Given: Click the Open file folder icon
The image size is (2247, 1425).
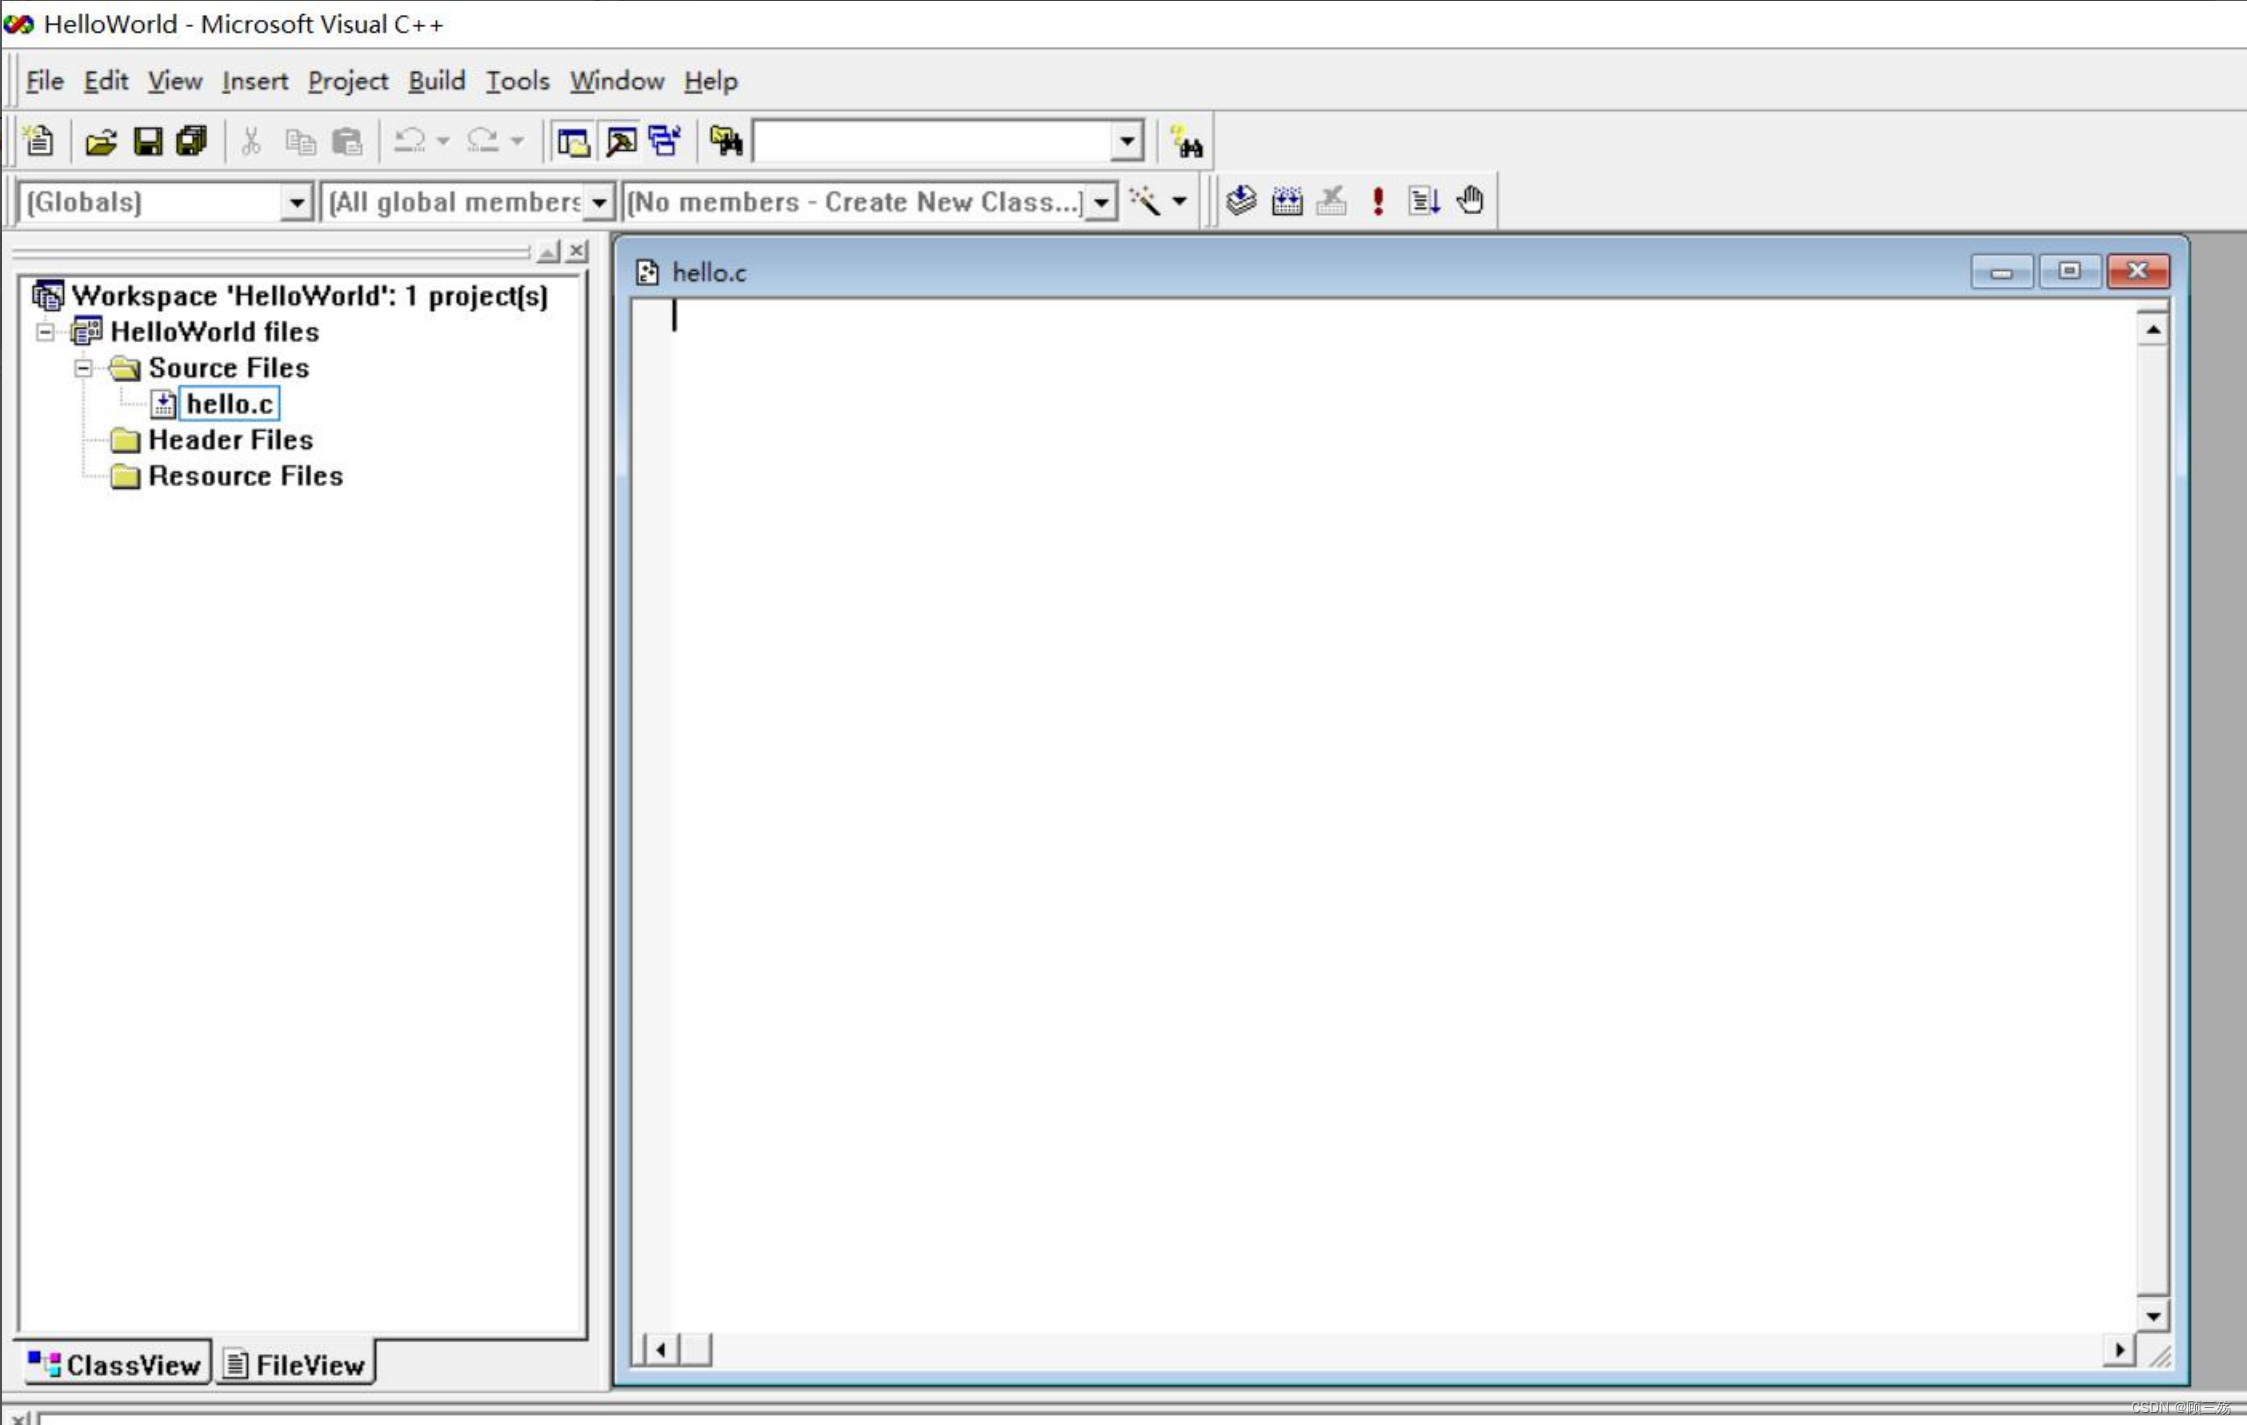Looking at the screenshot, I should 100,142.
